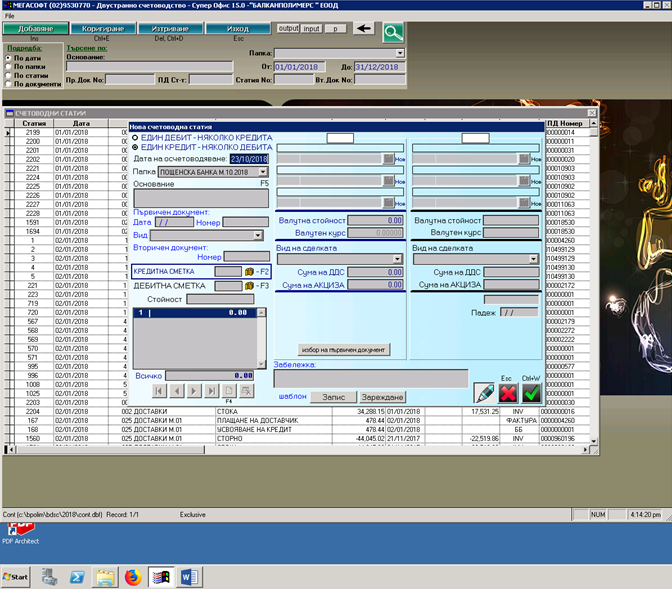The image size is (672, 591).
Task: Select ЕДИН КРЕДИТ - НЯКОЛКО ДЕБИТА option
Action: click(x=136, y=146)
